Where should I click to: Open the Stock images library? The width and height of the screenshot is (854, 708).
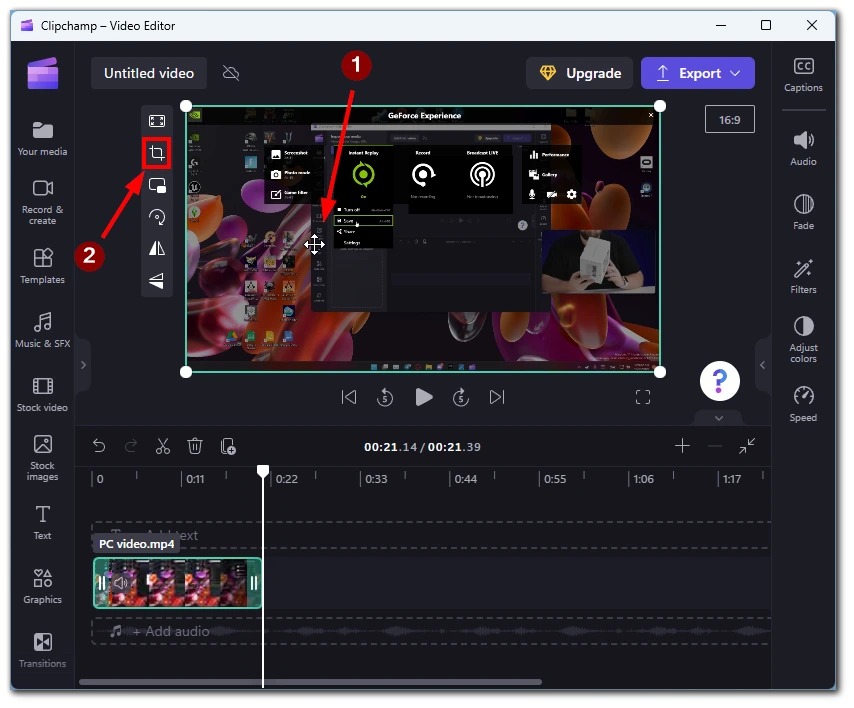pyautogui.click(x=42, y=457)
